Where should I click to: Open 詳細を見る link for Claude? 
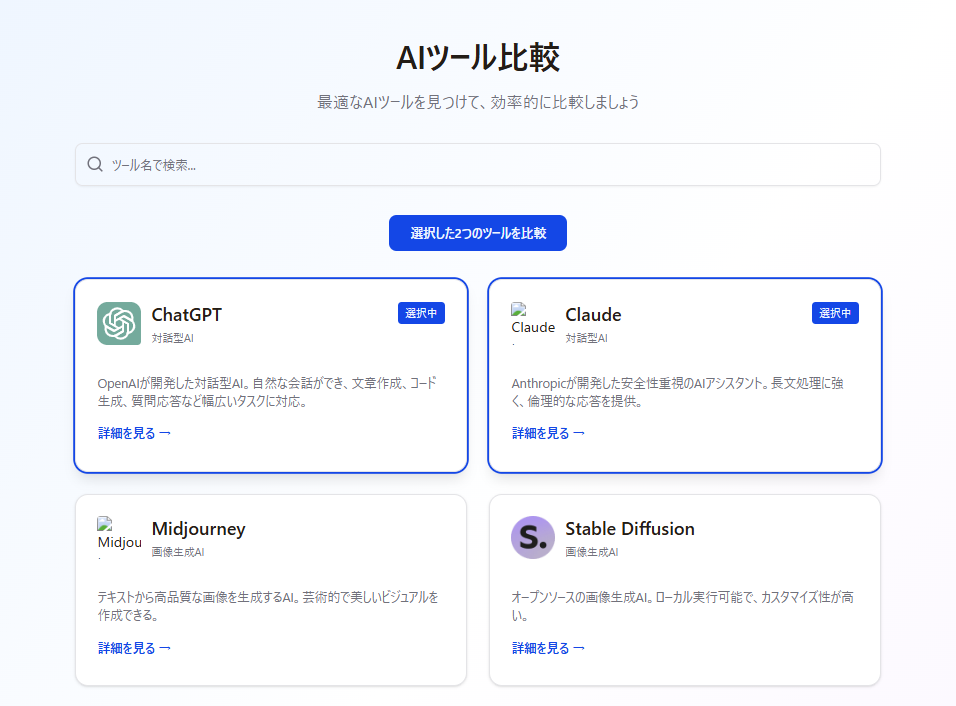tap(549, 433)
